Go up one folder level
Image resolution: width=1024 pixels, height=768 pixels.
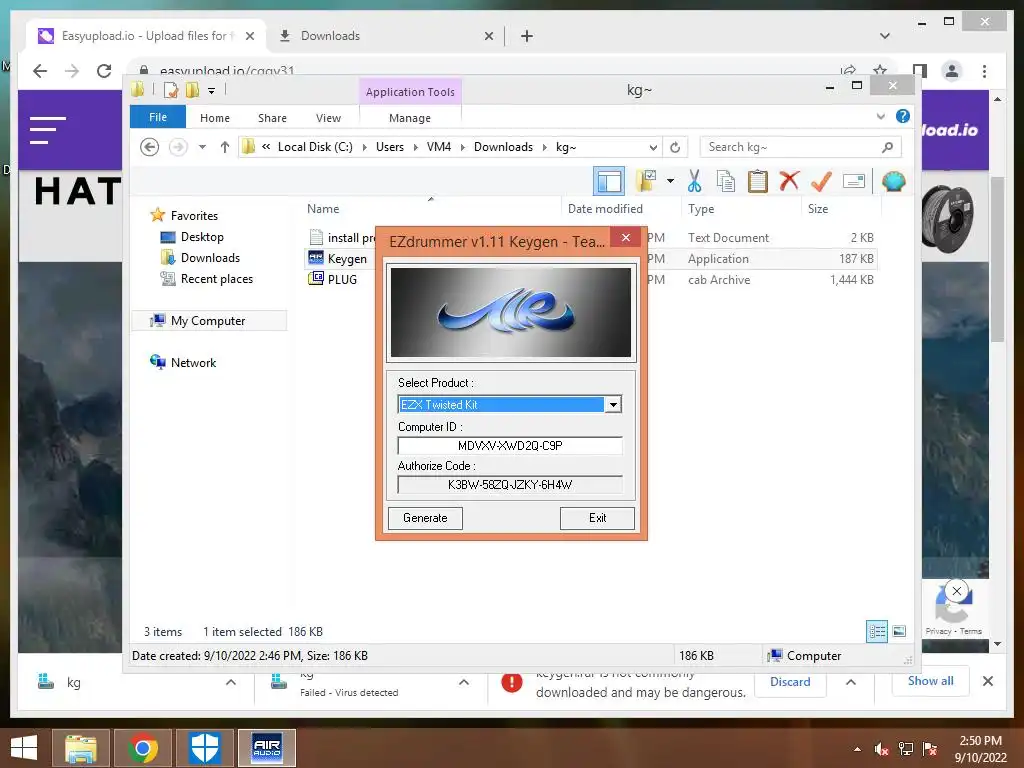click(225, 147)
